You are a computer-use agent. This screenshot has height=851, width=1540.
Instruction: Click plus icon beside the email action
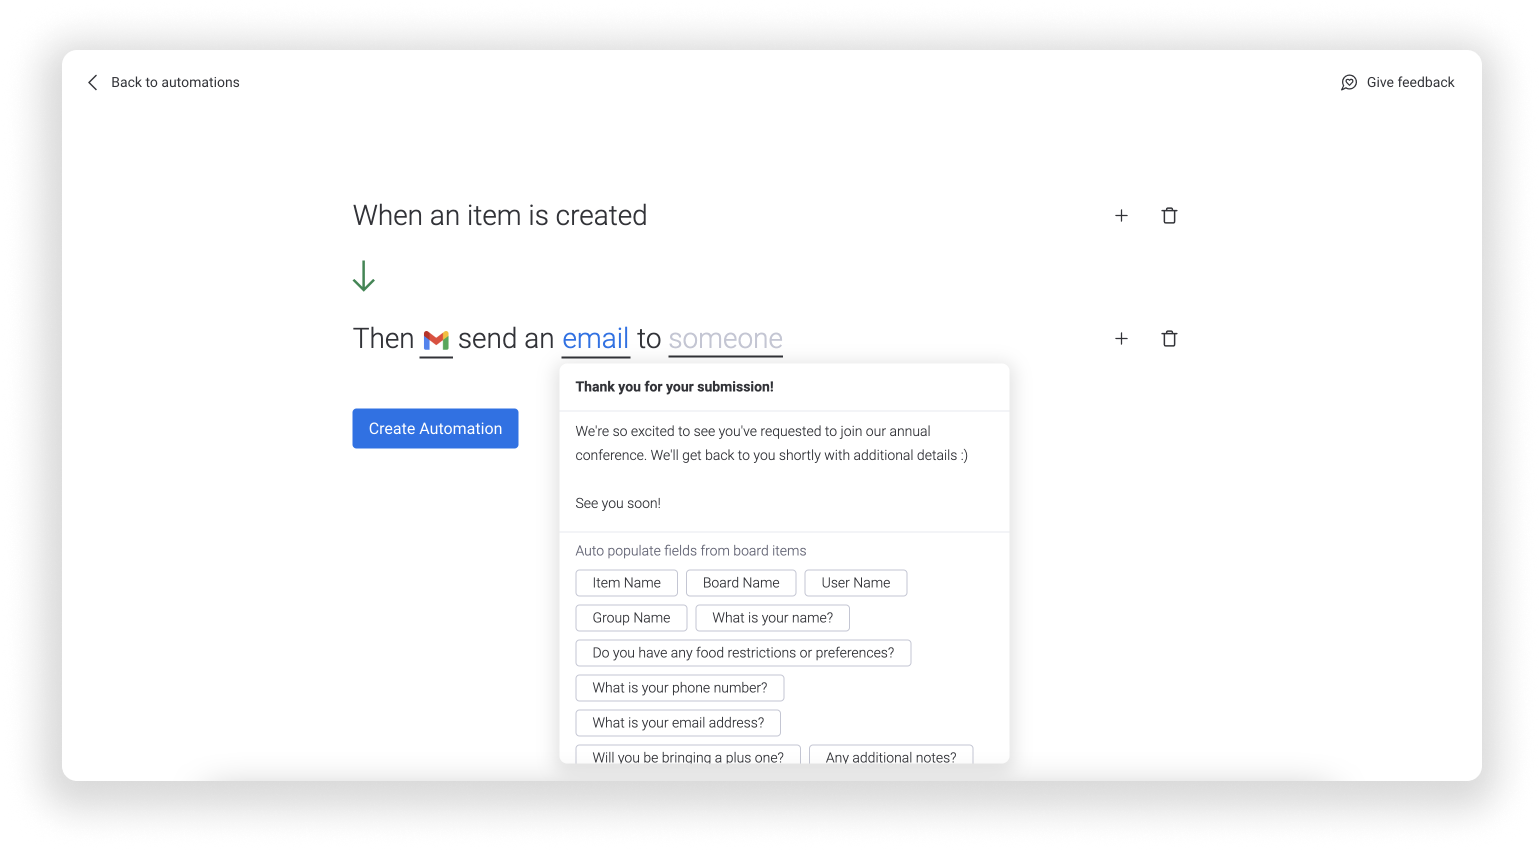1121,339
